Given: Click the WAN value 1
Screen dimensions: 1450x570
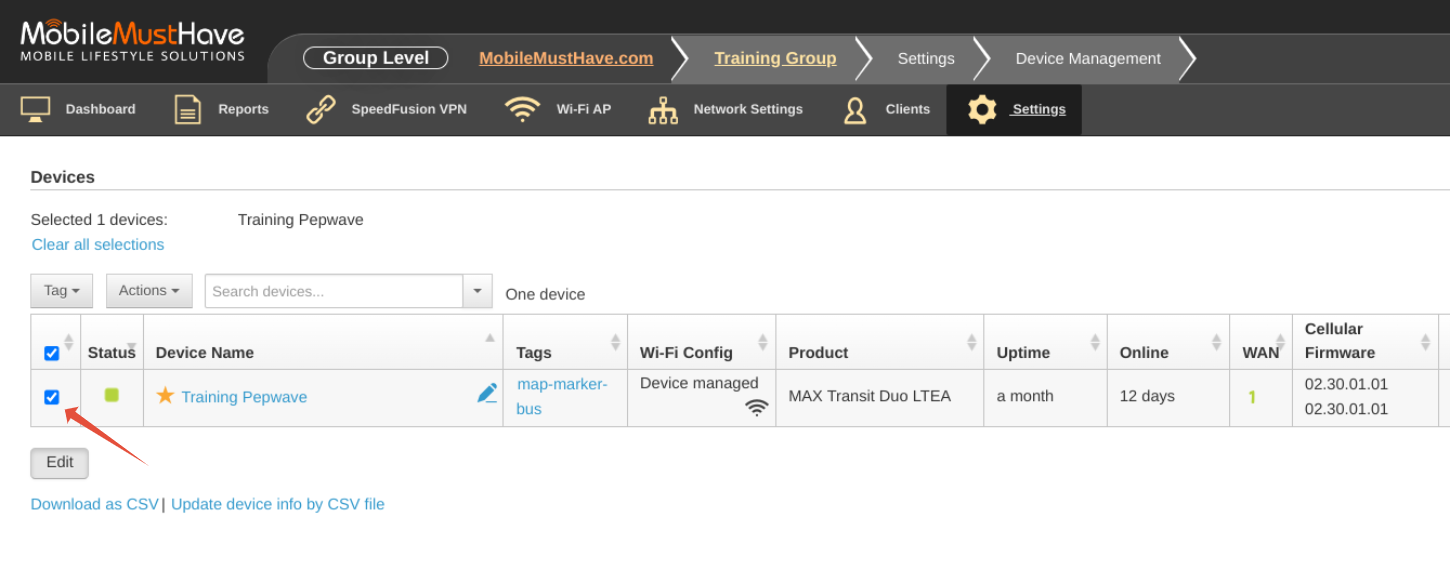Looking at the screenshot, I should click(x=1252, y=397).
